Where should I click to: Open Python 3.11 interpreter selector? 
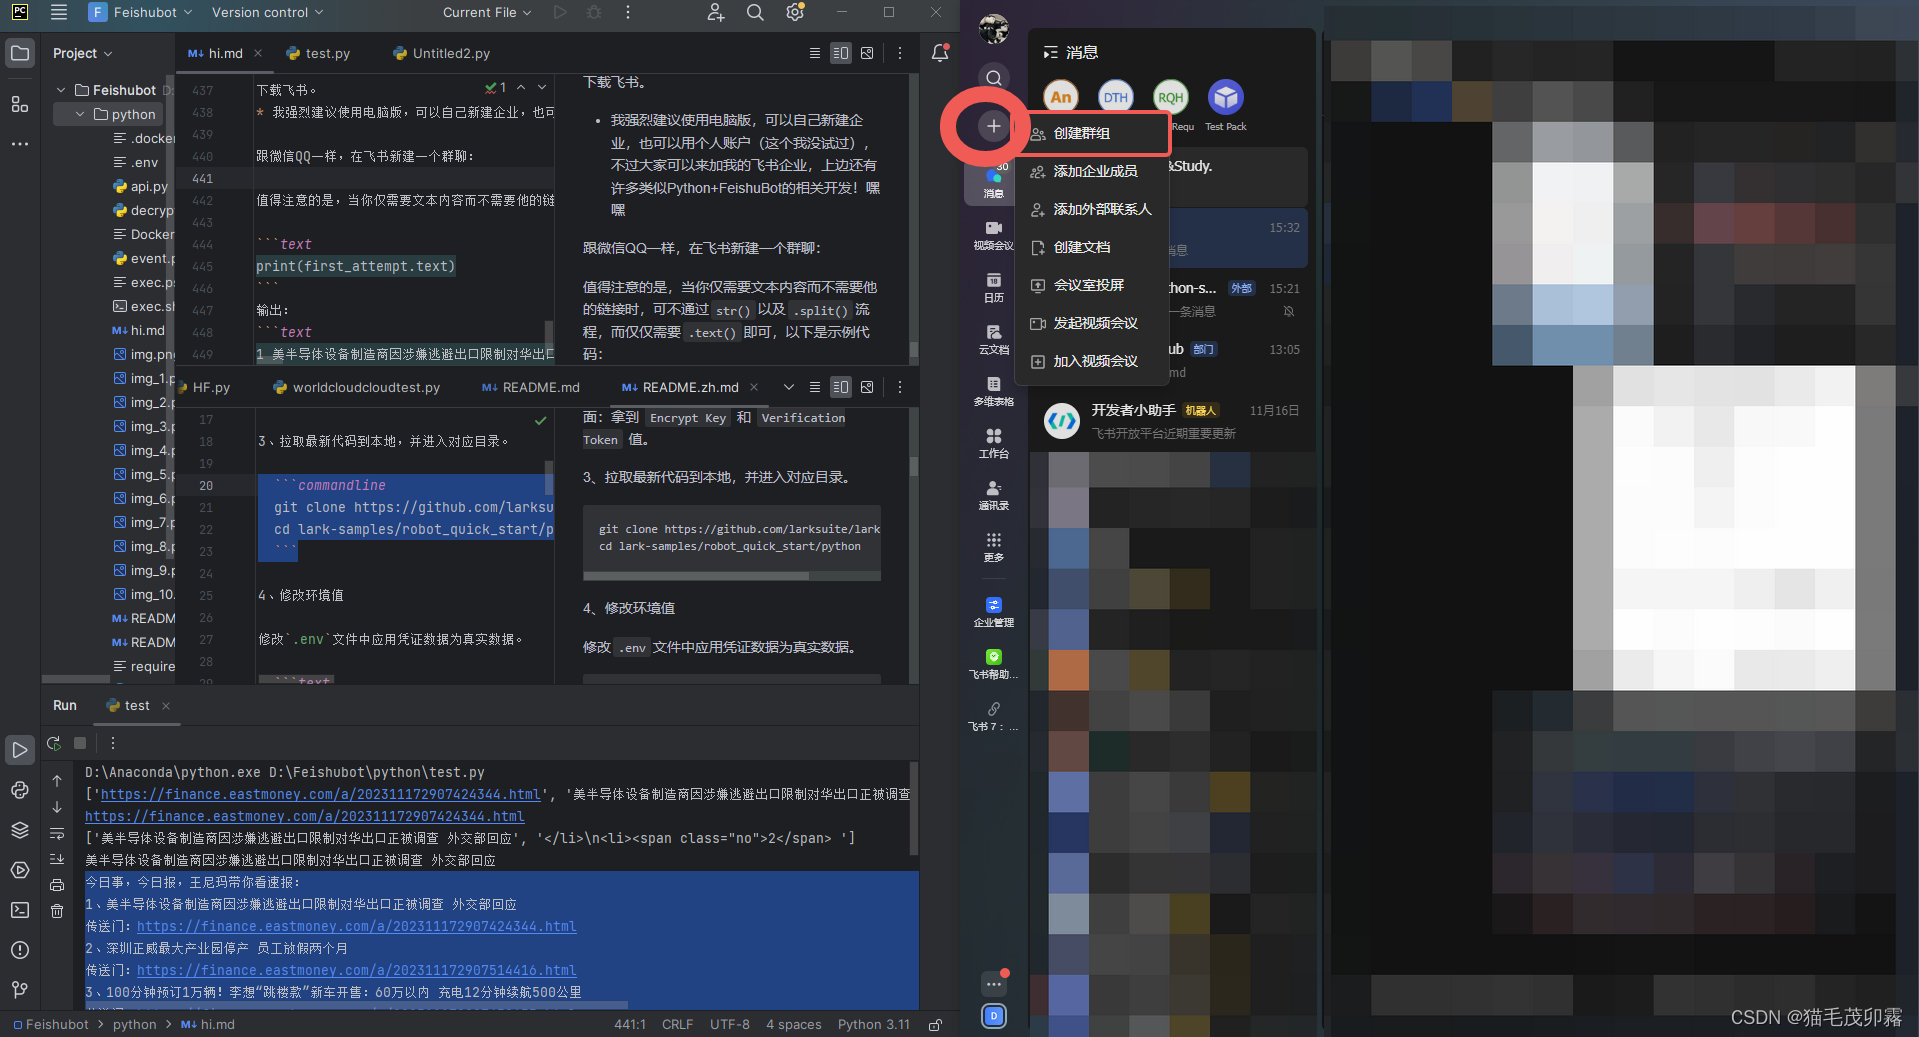(x=873, y=1025)
